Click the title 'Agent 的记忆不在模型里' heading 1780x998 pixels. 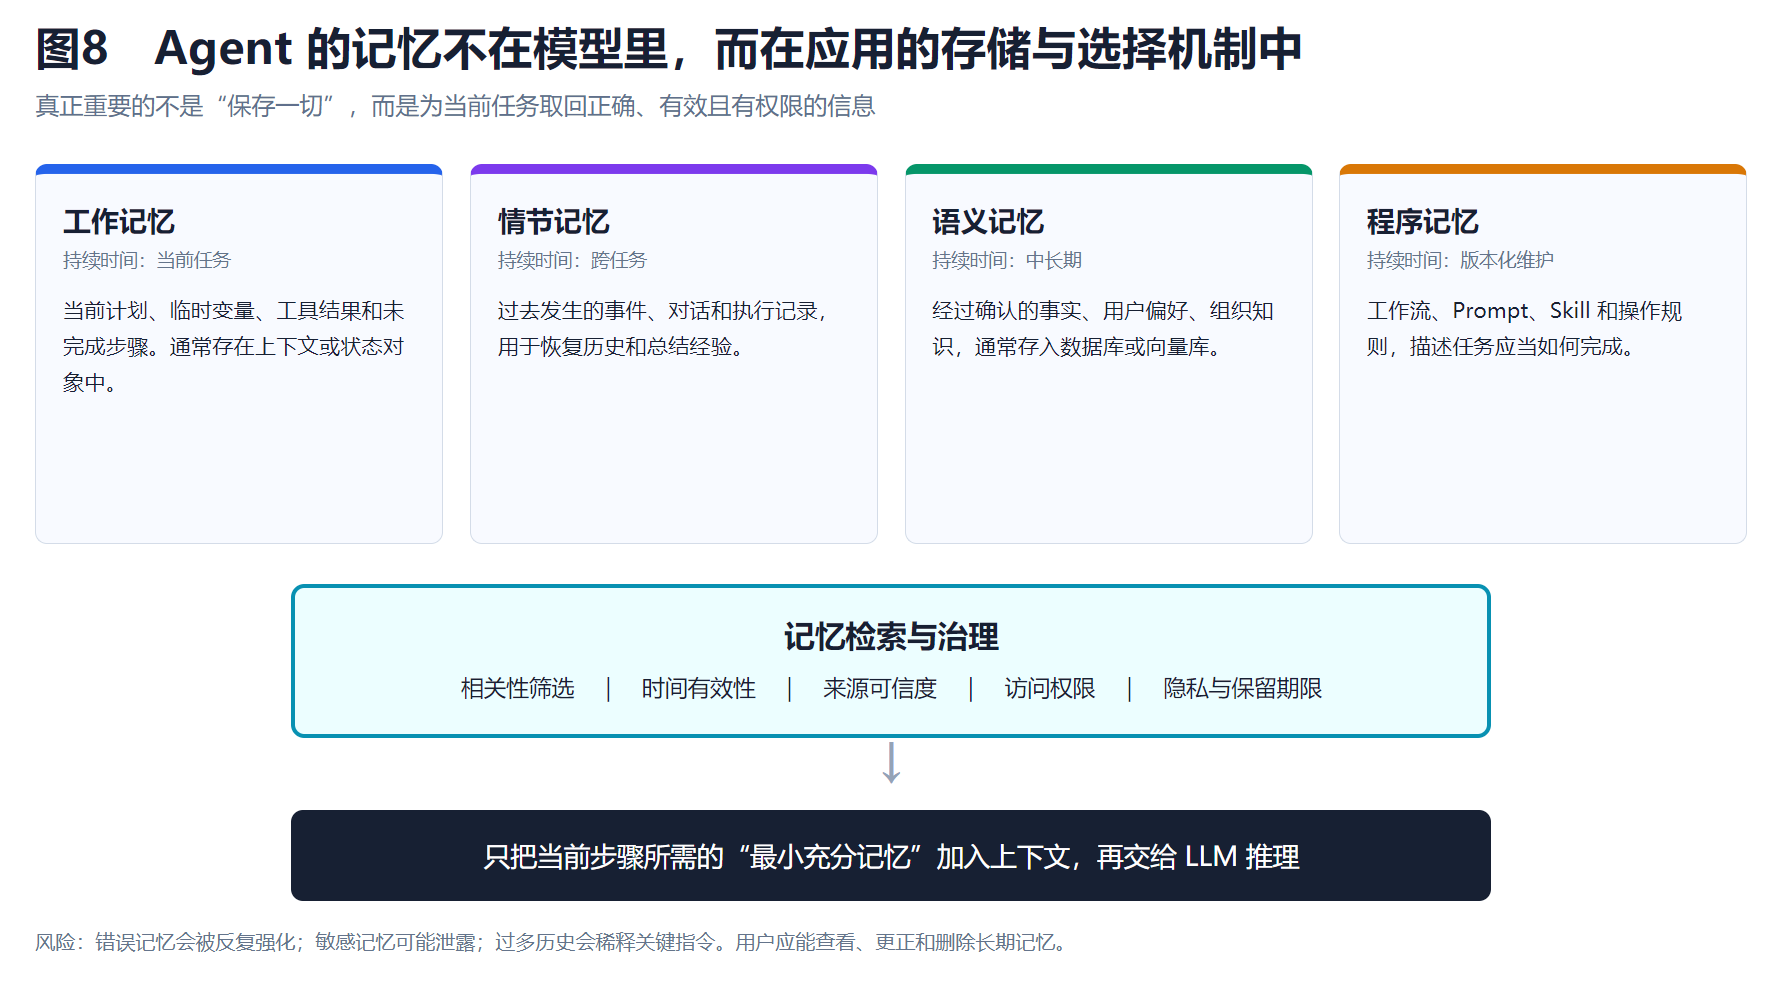click(x=668, y=49)
